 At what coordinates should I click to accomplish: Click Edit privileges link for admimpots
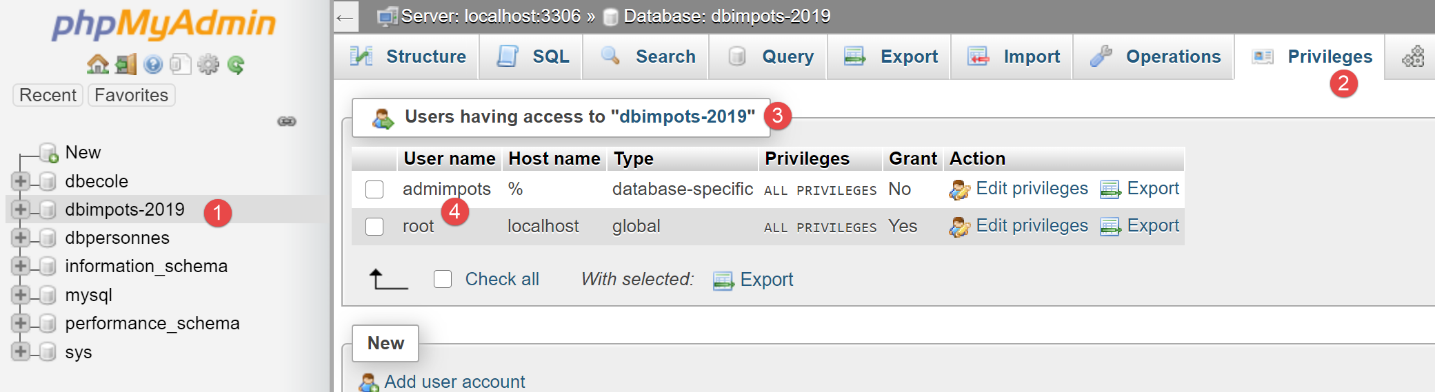(1032, 188)
